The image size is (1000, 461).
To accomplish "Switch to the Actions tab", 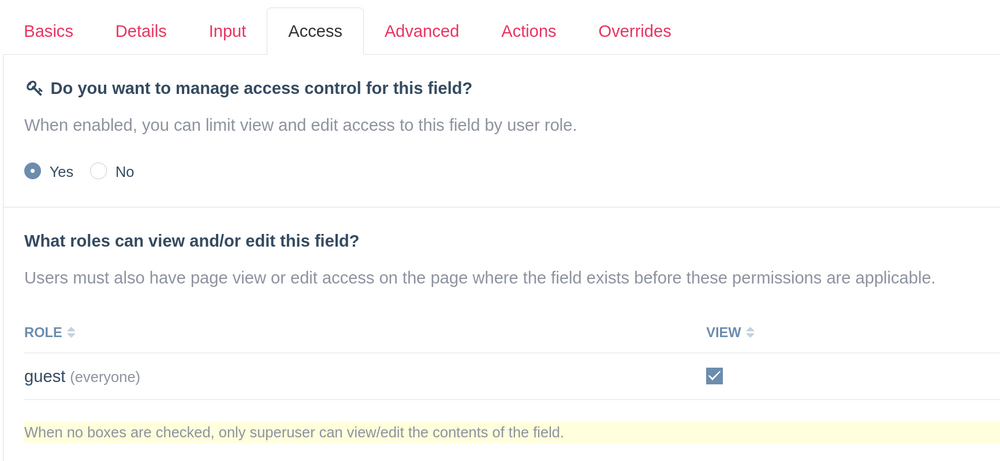I will tap(528, 31).
